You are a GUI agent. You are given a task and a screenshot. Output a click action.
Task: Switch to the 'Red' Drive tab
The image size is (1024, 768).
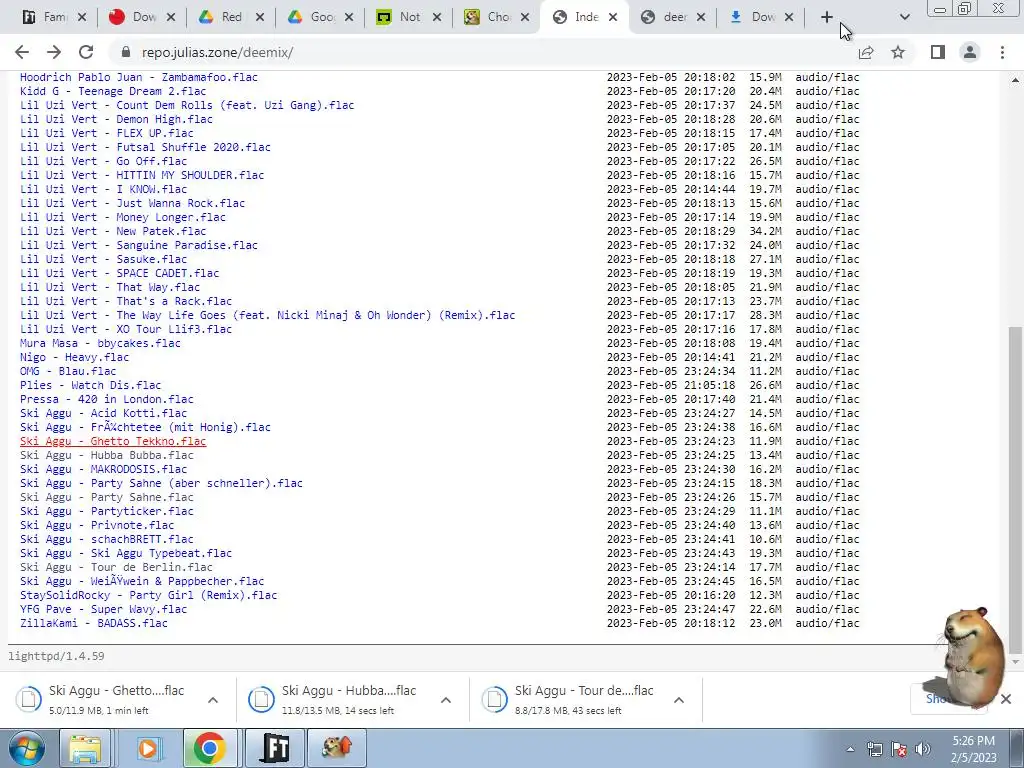(225, 18)
